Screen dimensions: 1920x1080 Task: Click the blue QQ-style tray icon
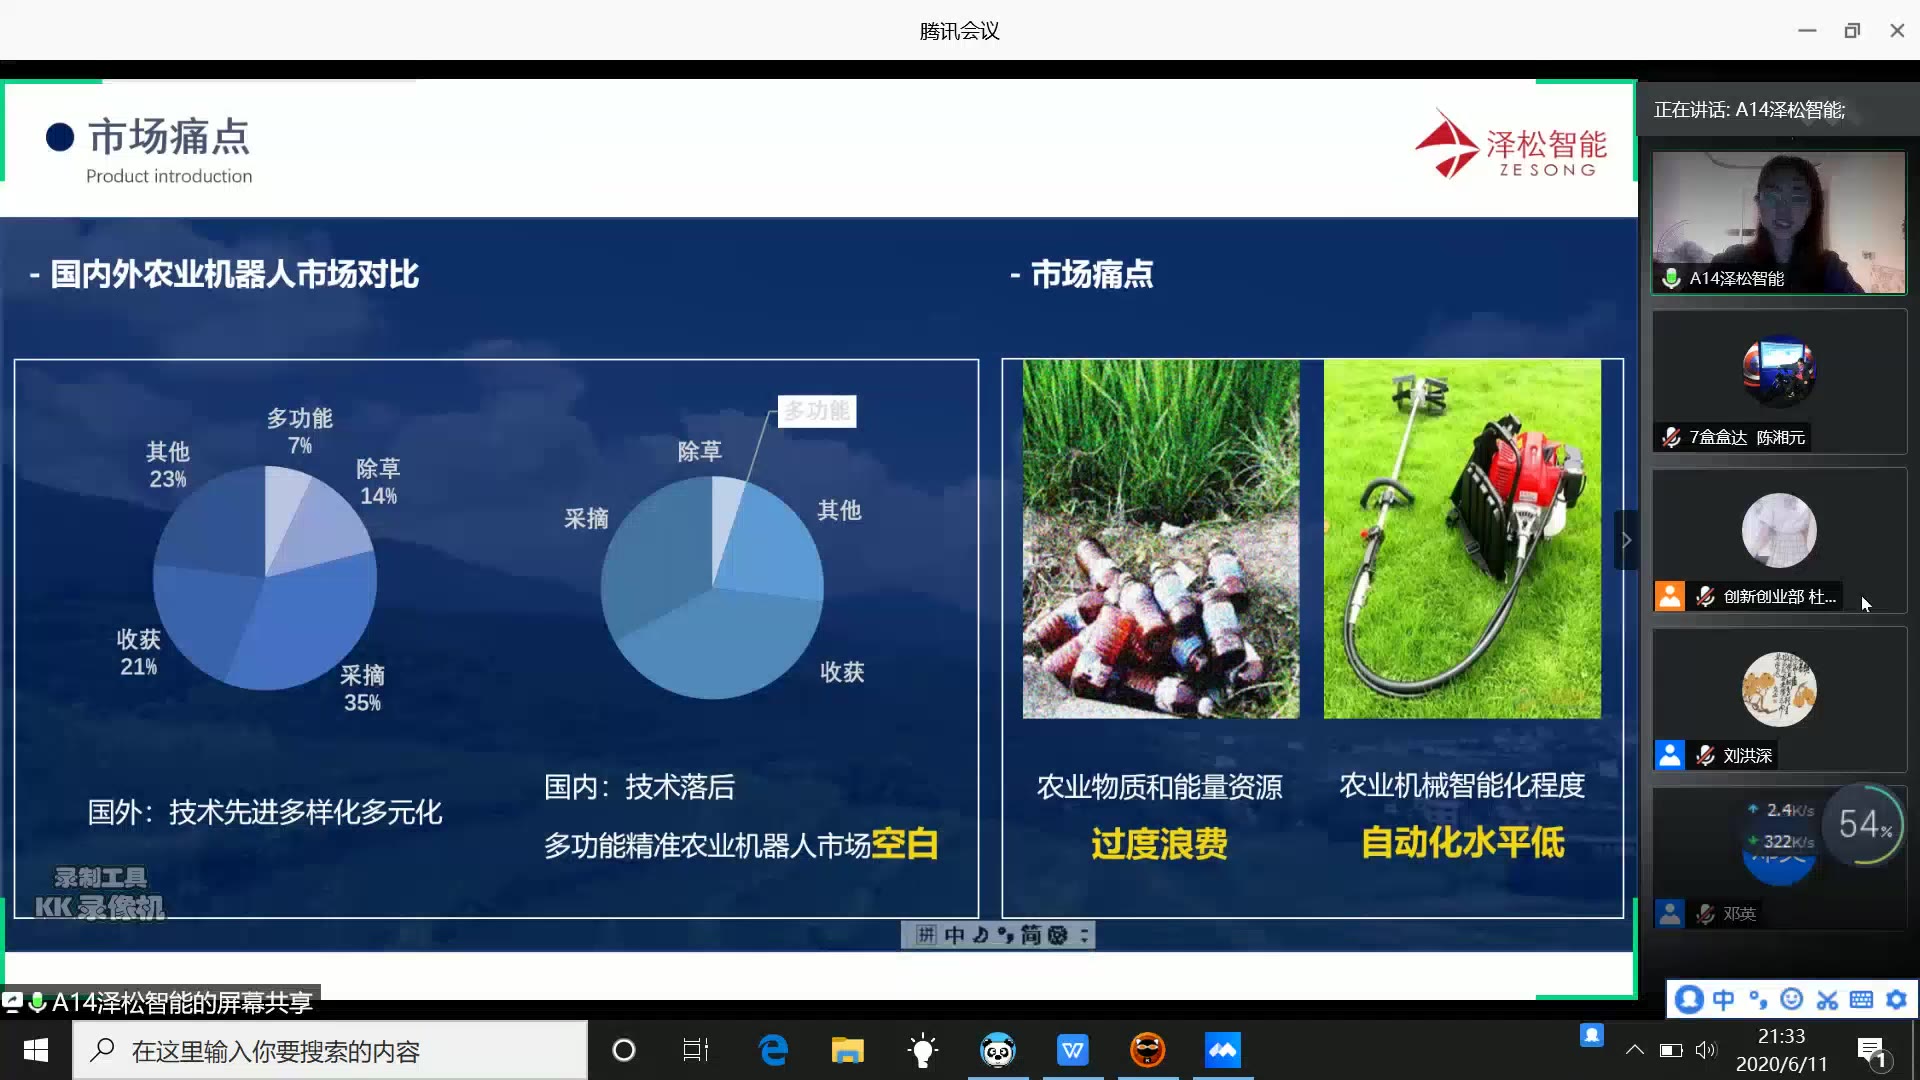click(x=1592, y=1035)
